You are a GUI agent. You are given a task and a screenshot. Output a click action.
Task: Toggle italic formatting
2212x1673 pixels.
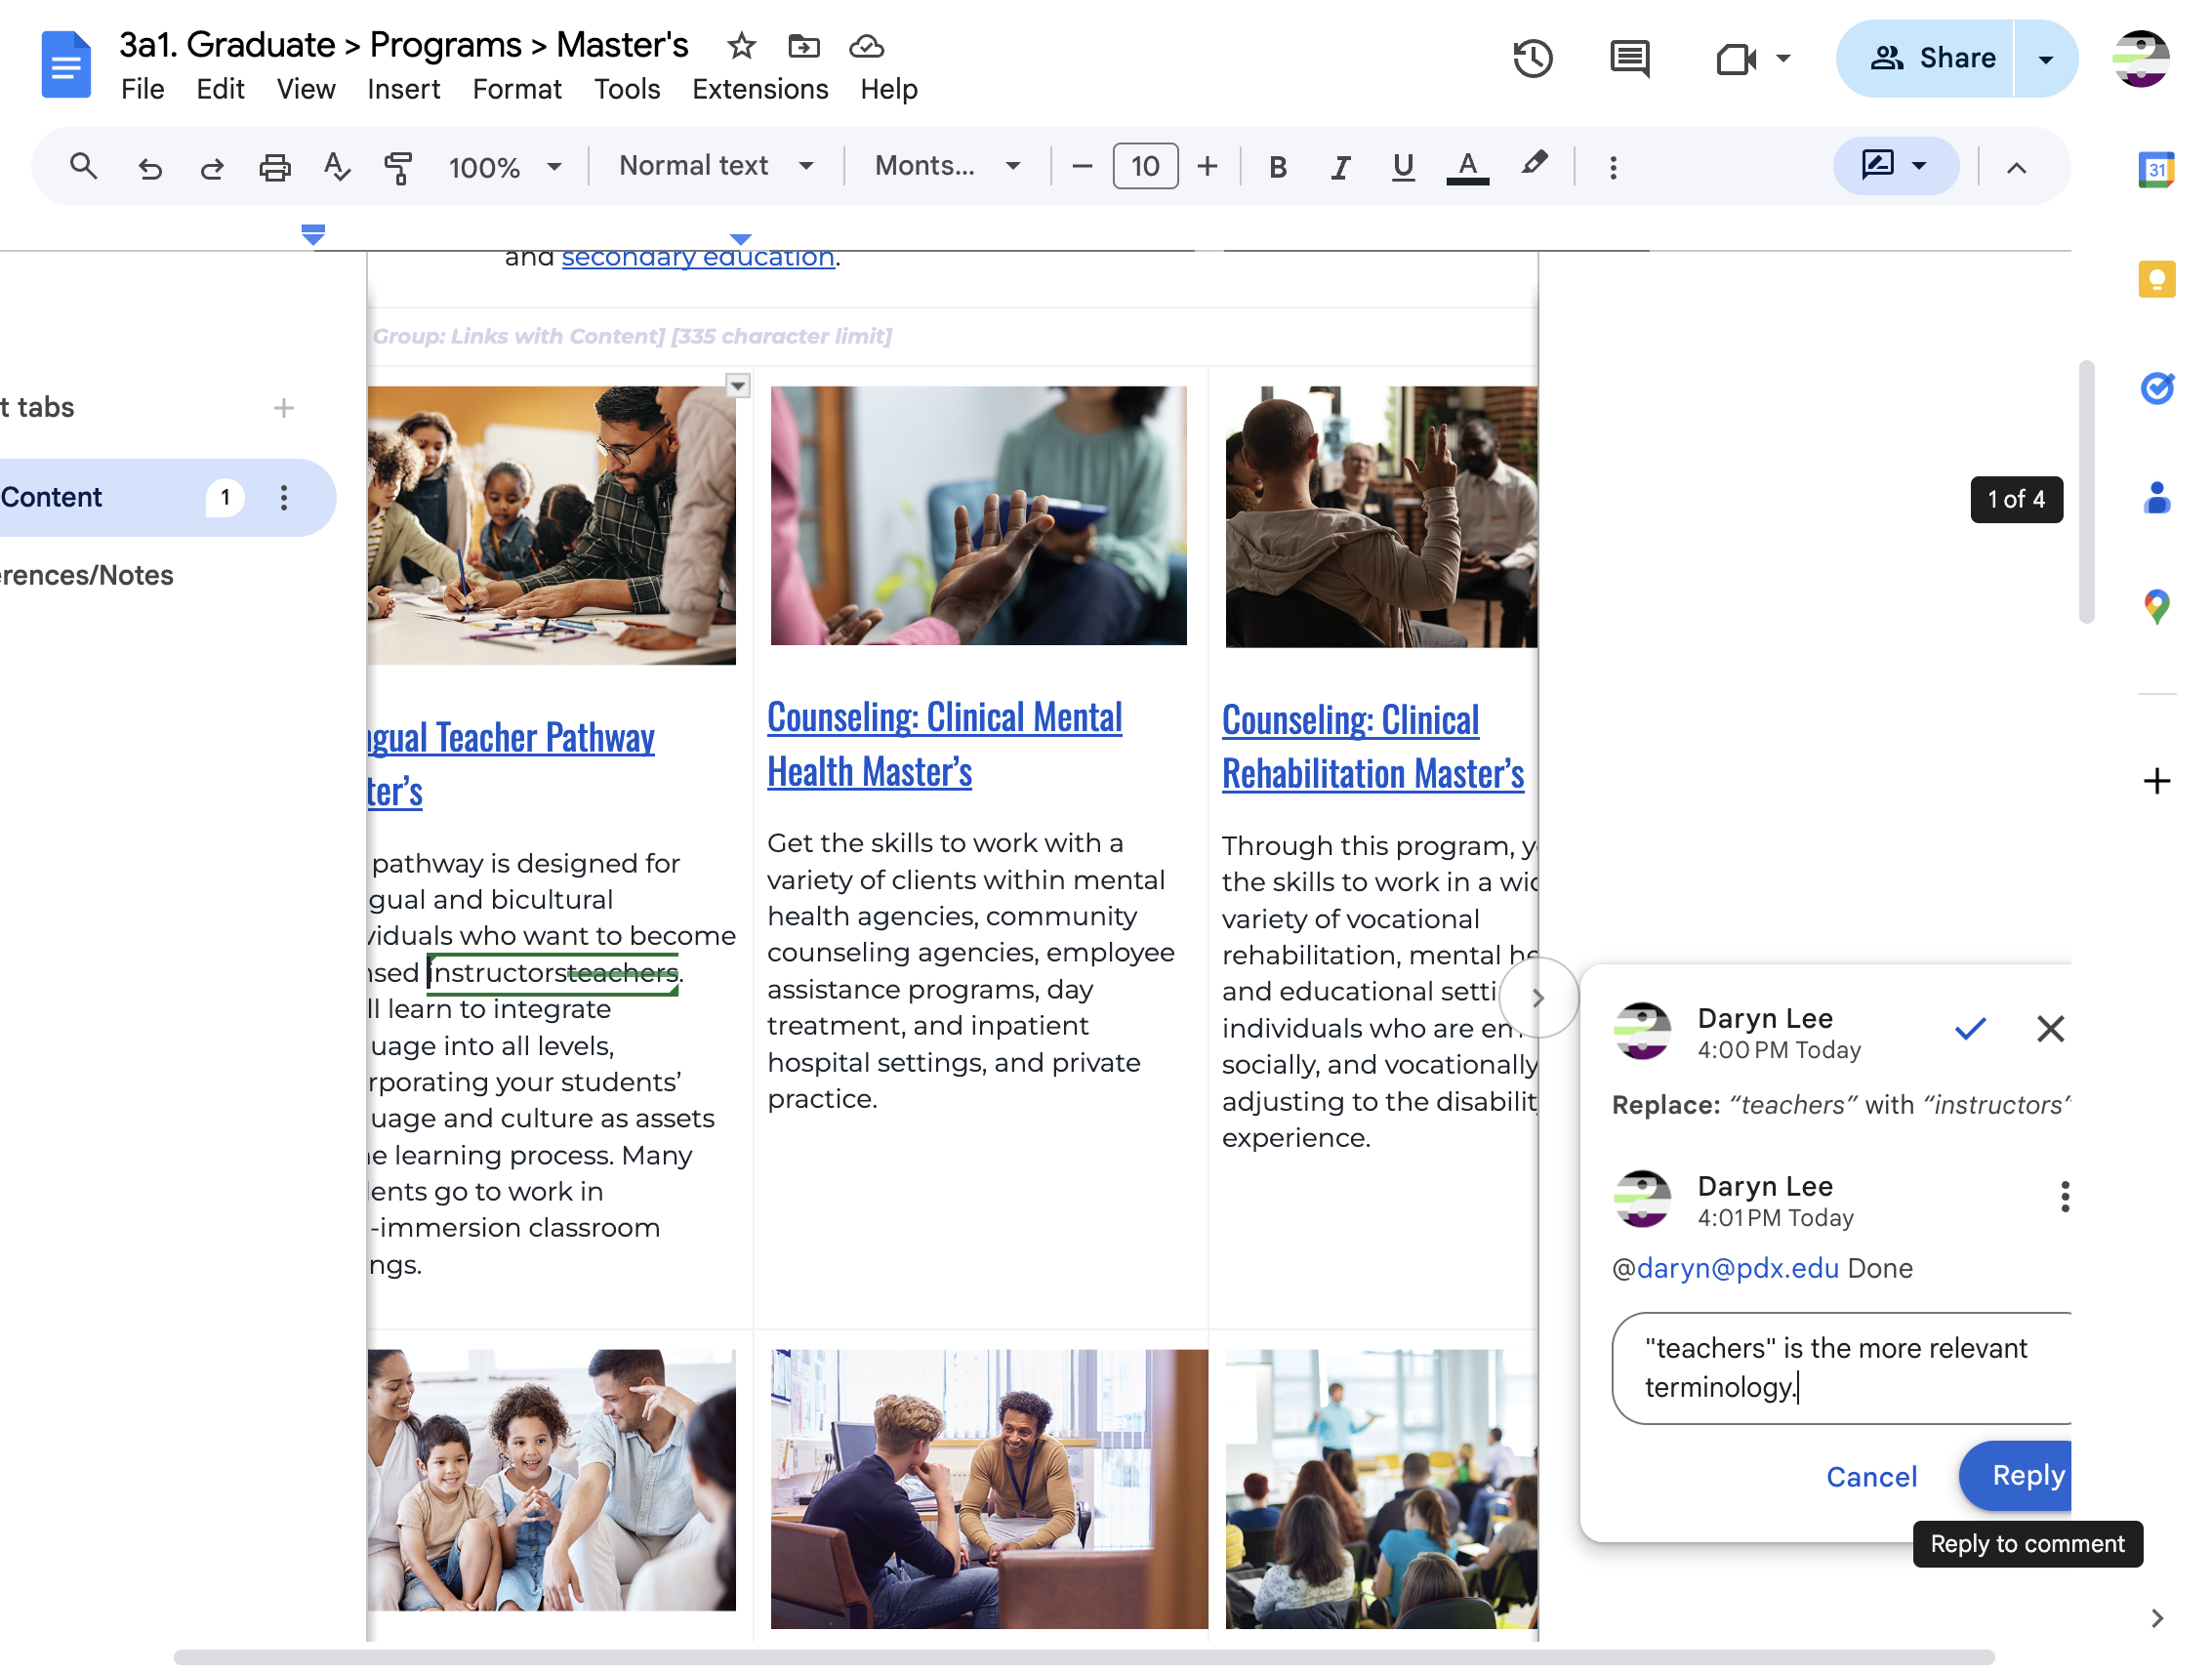(x=1340, y=167)
